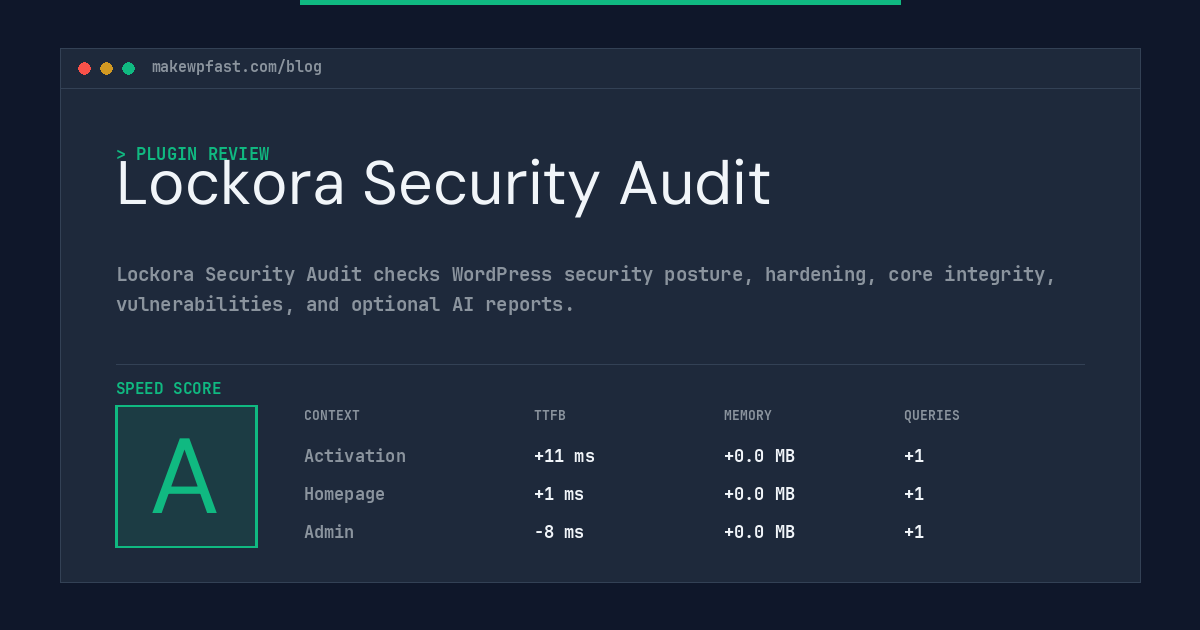Click the green window dot

point(128,68)
